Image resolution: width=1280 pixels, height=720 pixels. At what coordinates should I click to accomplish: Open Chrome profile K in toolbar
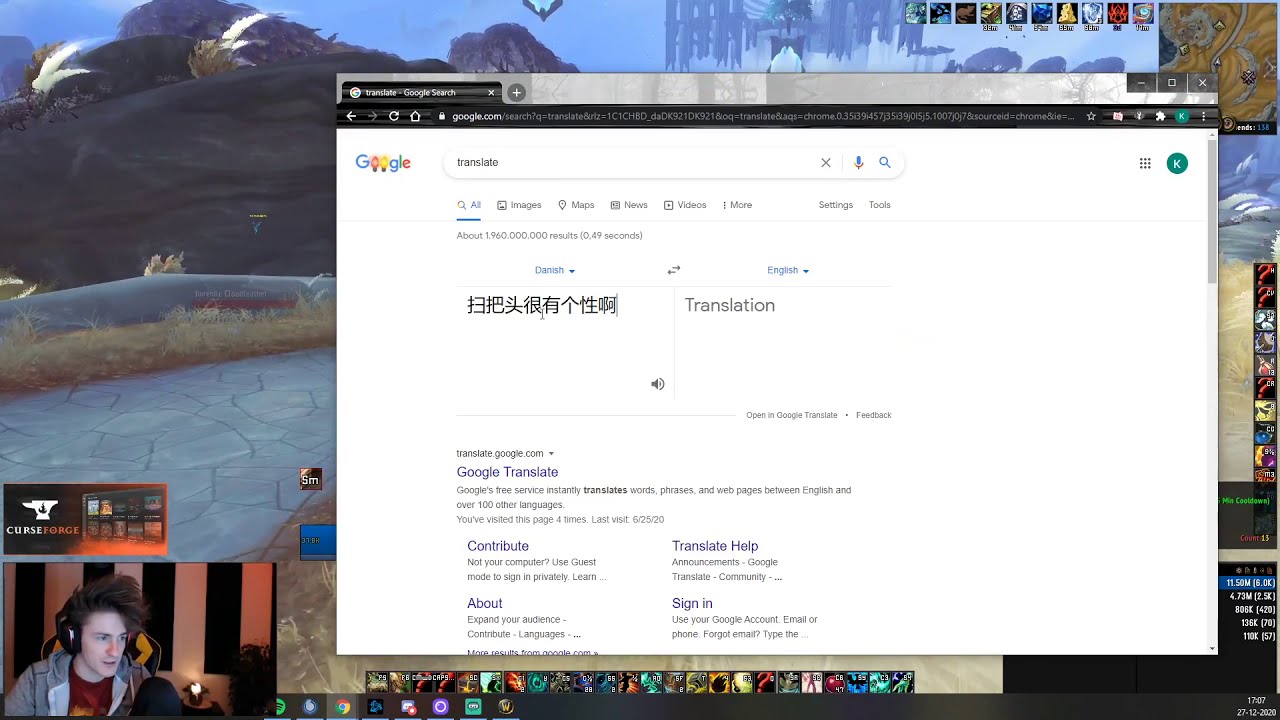1181,116
